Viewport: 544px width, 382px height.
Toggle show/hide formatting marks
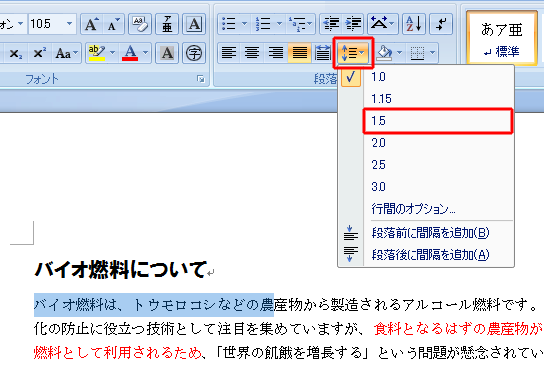tap(441, 24)
